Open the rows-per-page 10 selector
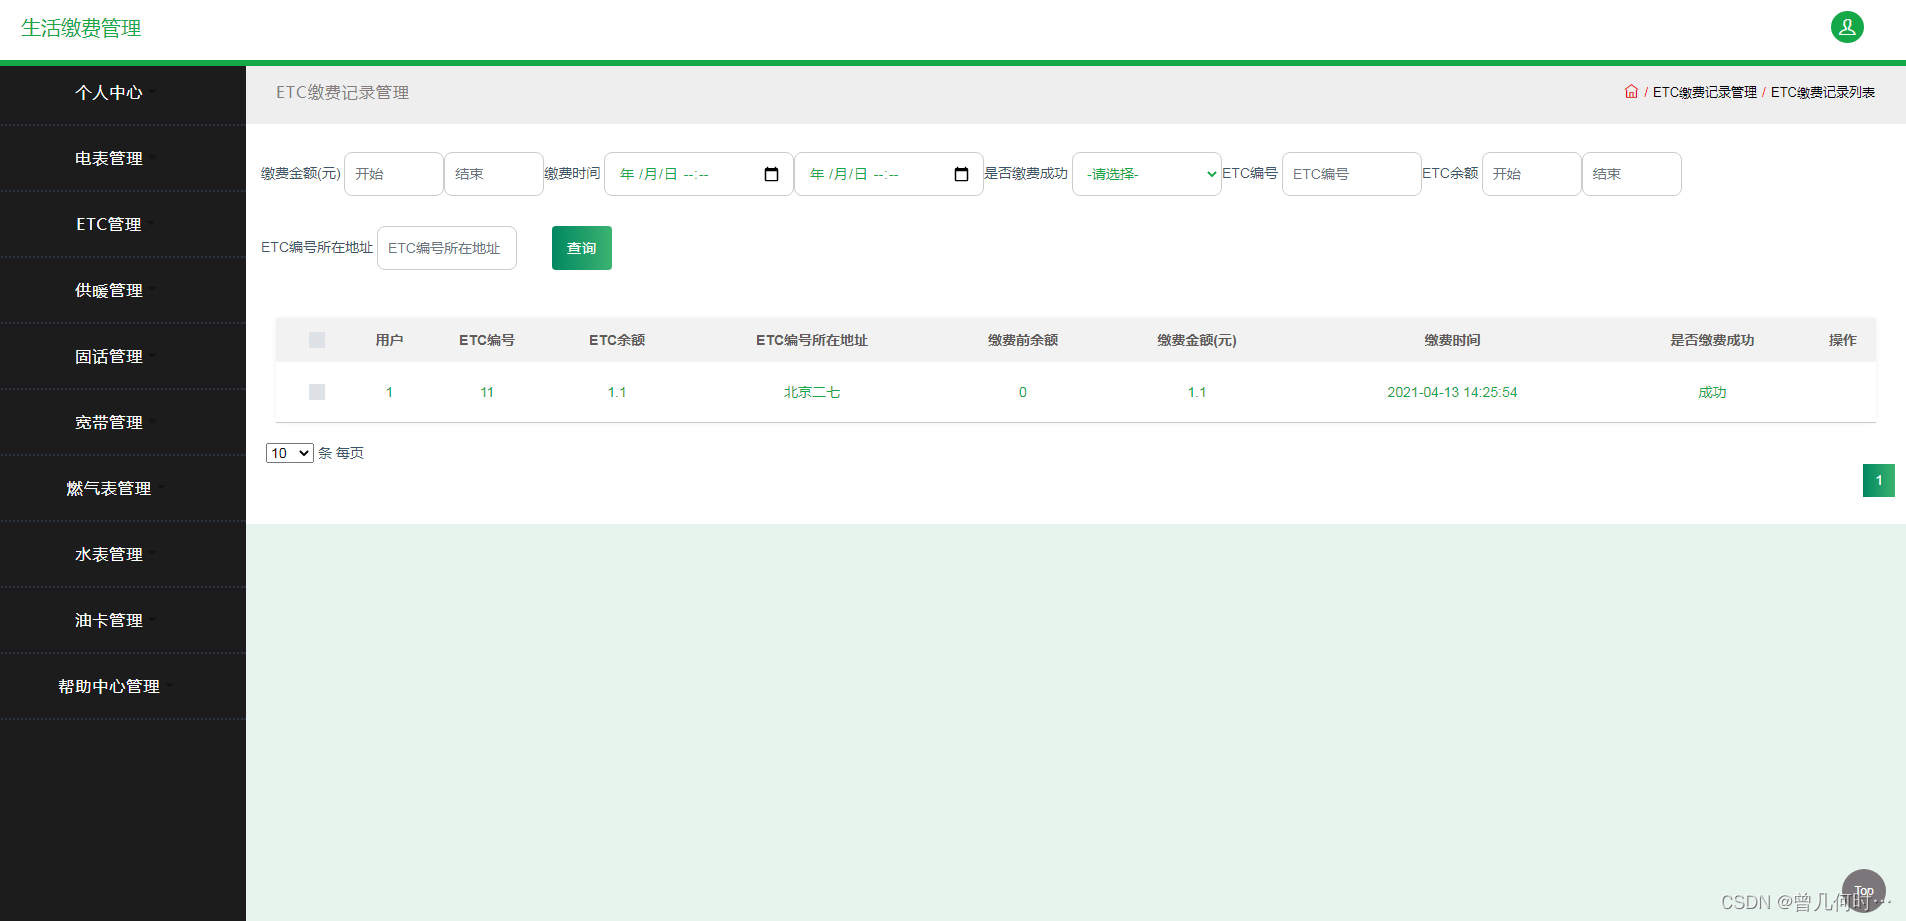The image size is (1906, 921). pos(290,453)
